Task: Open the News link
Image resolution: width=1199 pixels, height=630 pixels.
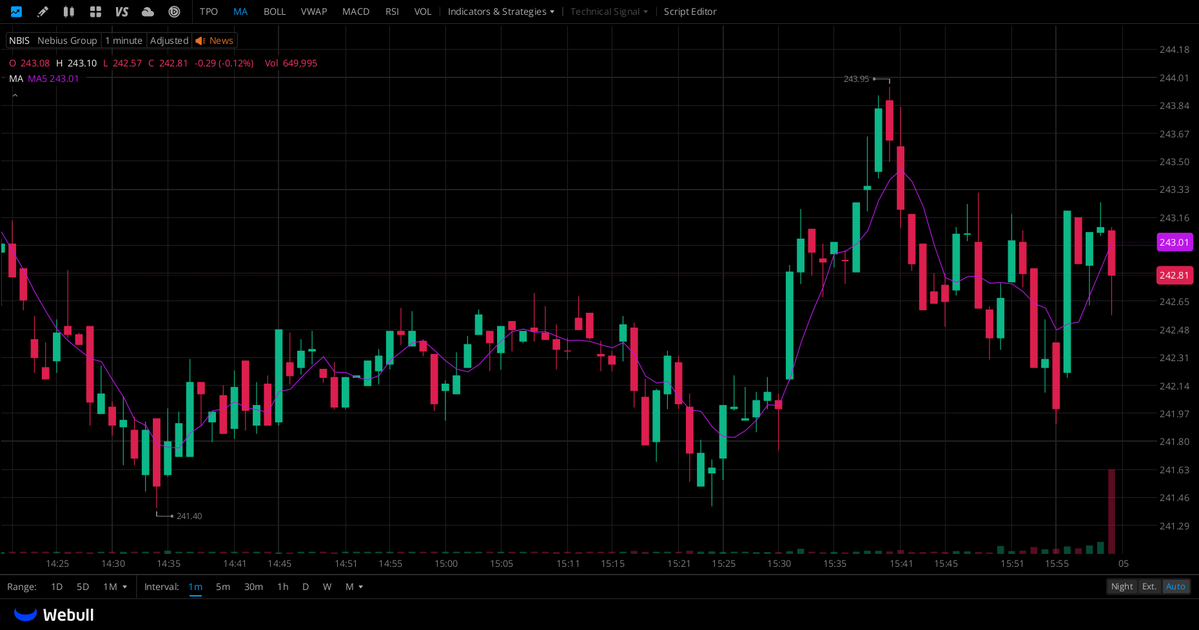Action: (221, 41)
